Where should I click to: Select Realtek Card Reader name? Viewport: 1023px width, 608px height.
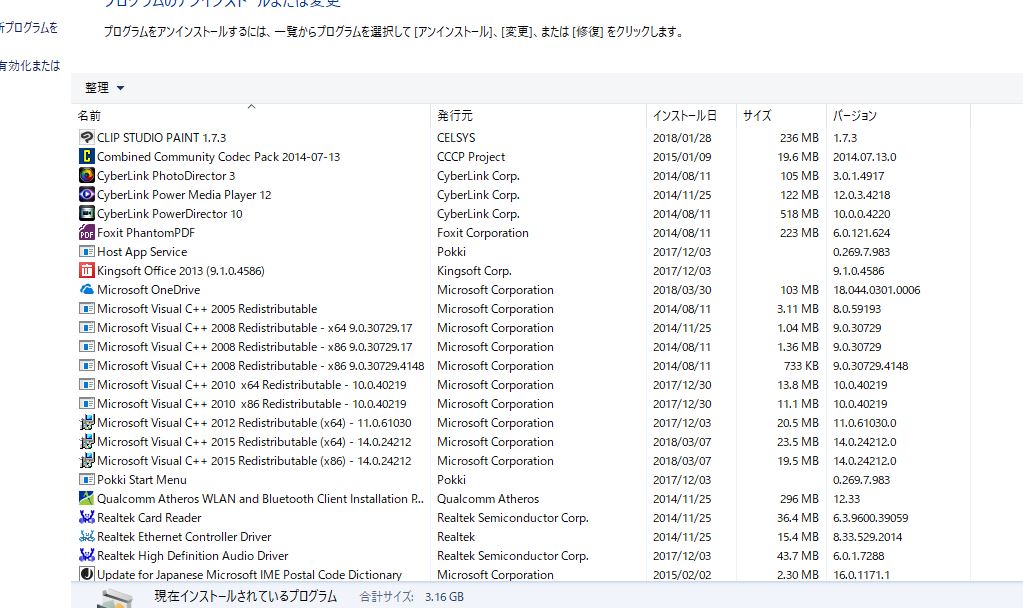[149, 517]
